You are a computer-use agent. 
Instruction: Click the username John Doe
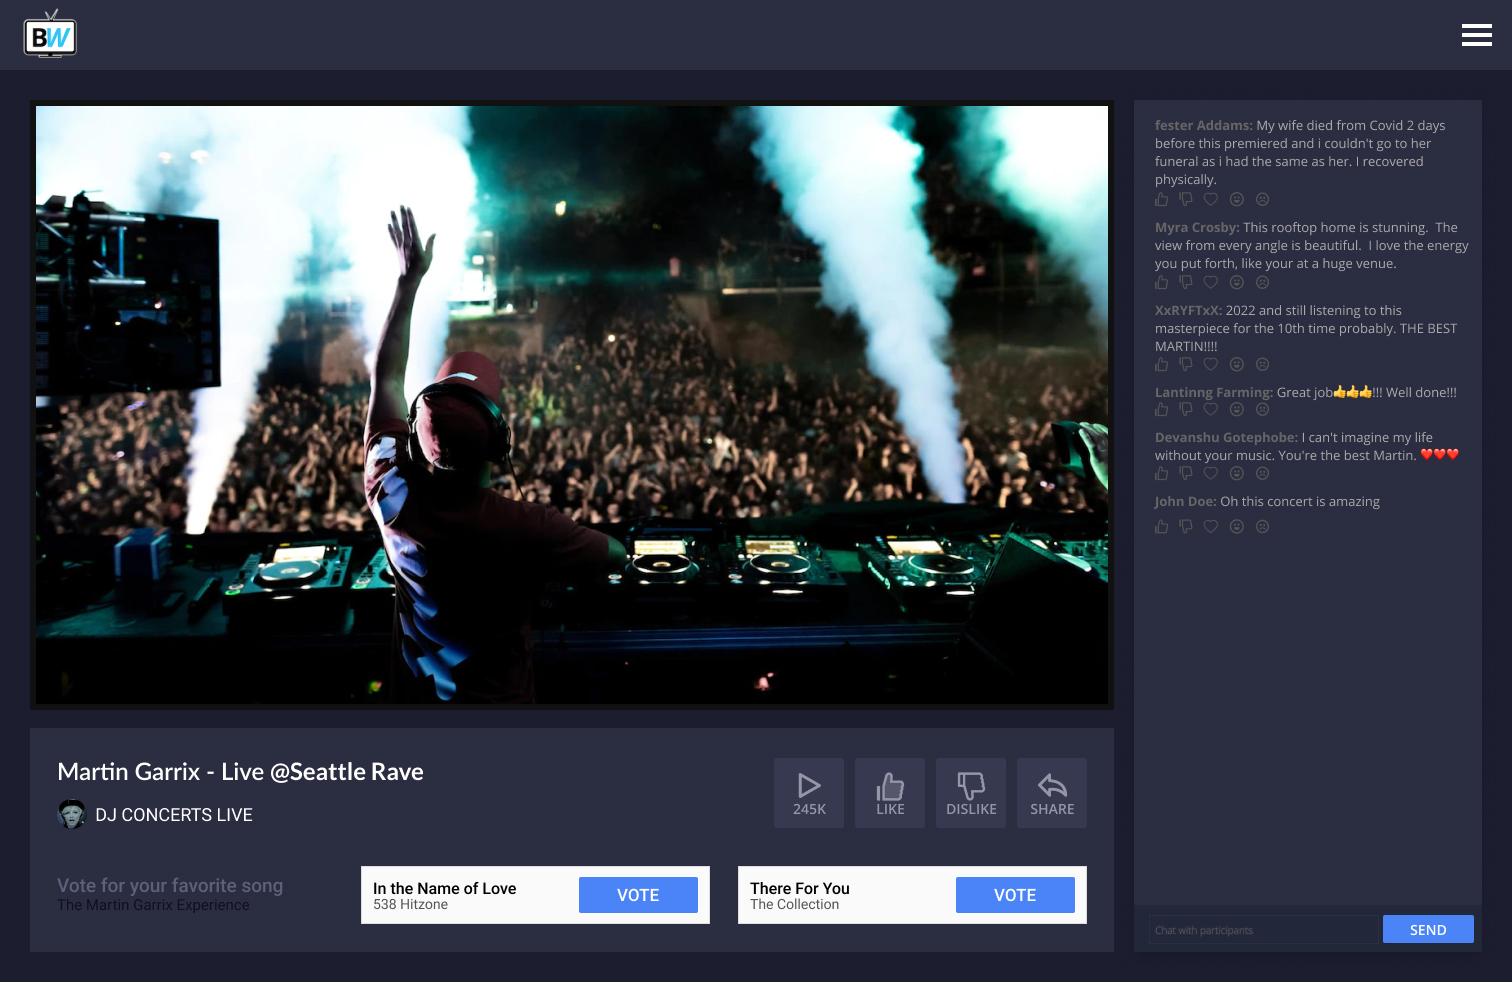[1185, 501]
